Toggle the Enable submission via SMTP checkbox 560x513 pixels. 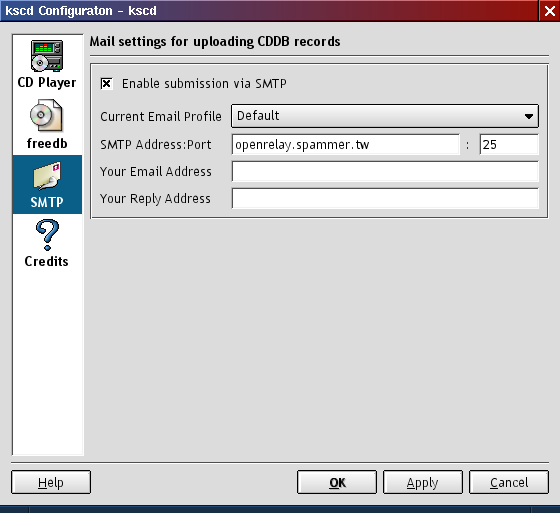[106, 84]
